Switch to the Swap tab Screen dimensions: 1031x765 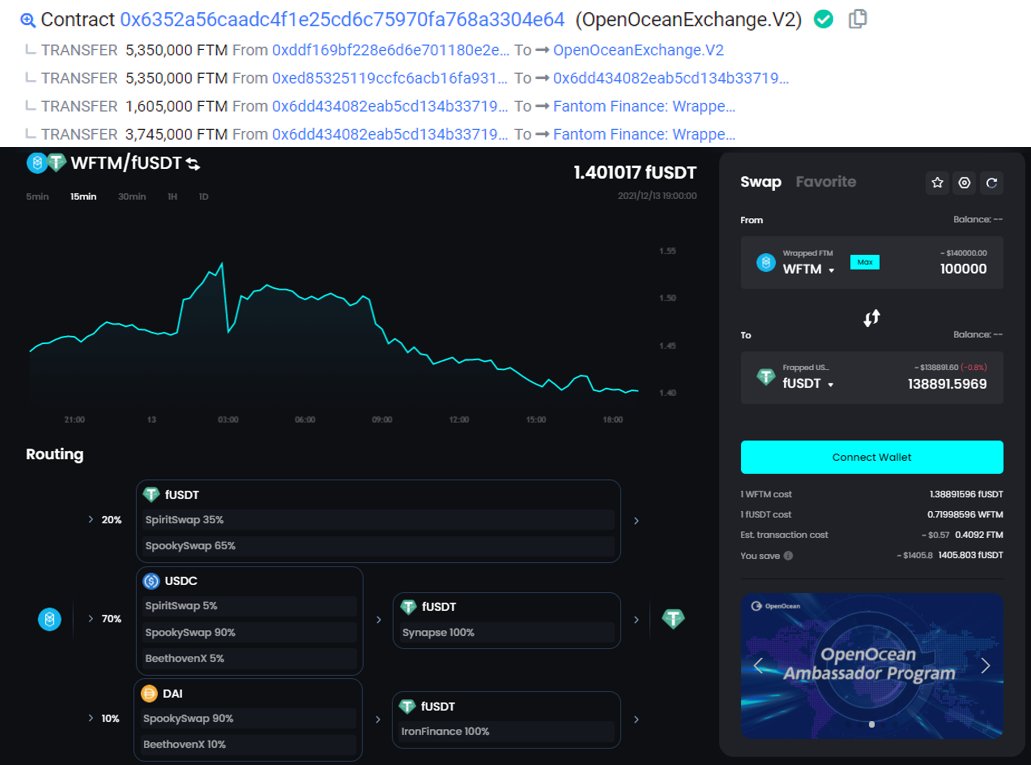(x=761, y=182)
